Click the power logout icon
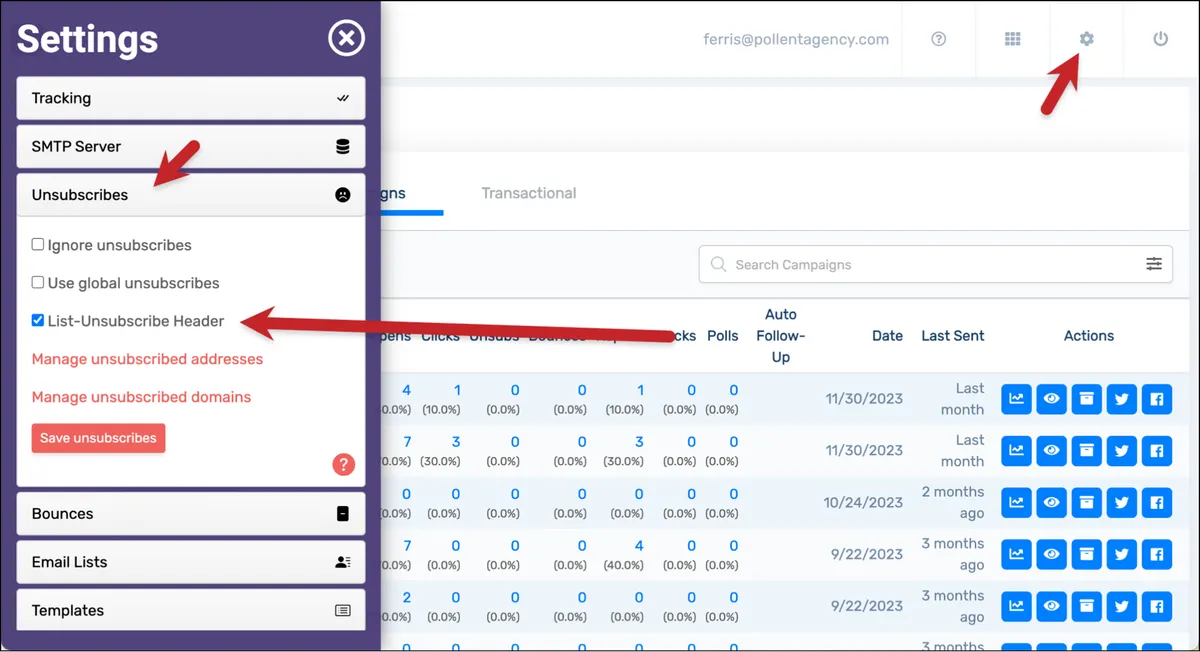The width and height of the screenshot is (1200, 652). tap(1160, 39)
